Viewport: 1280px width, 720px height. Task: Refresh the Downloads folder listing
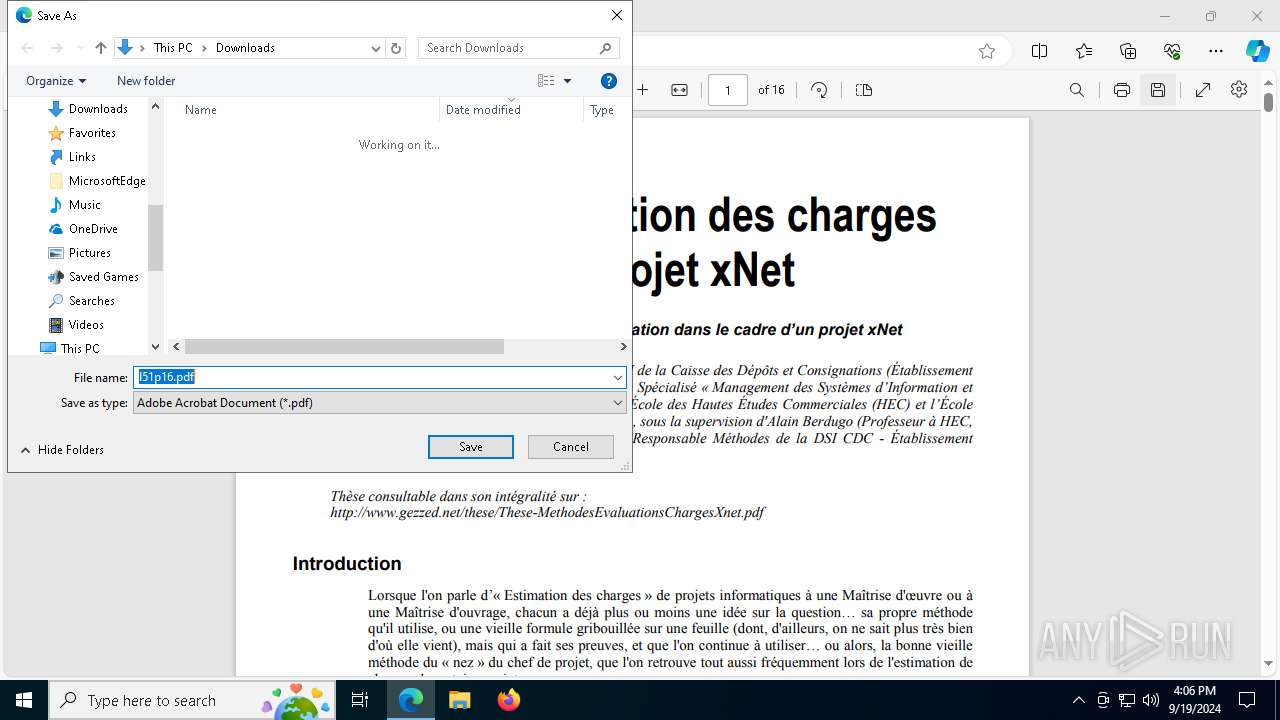[x=396, y=48]
